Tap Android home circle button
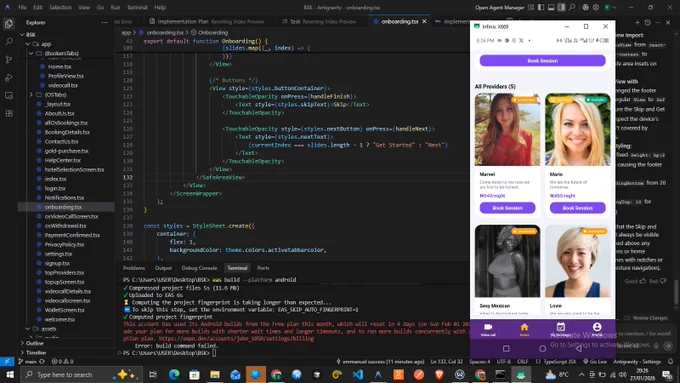Screen dimensions: 680x383 pos(543,348)
